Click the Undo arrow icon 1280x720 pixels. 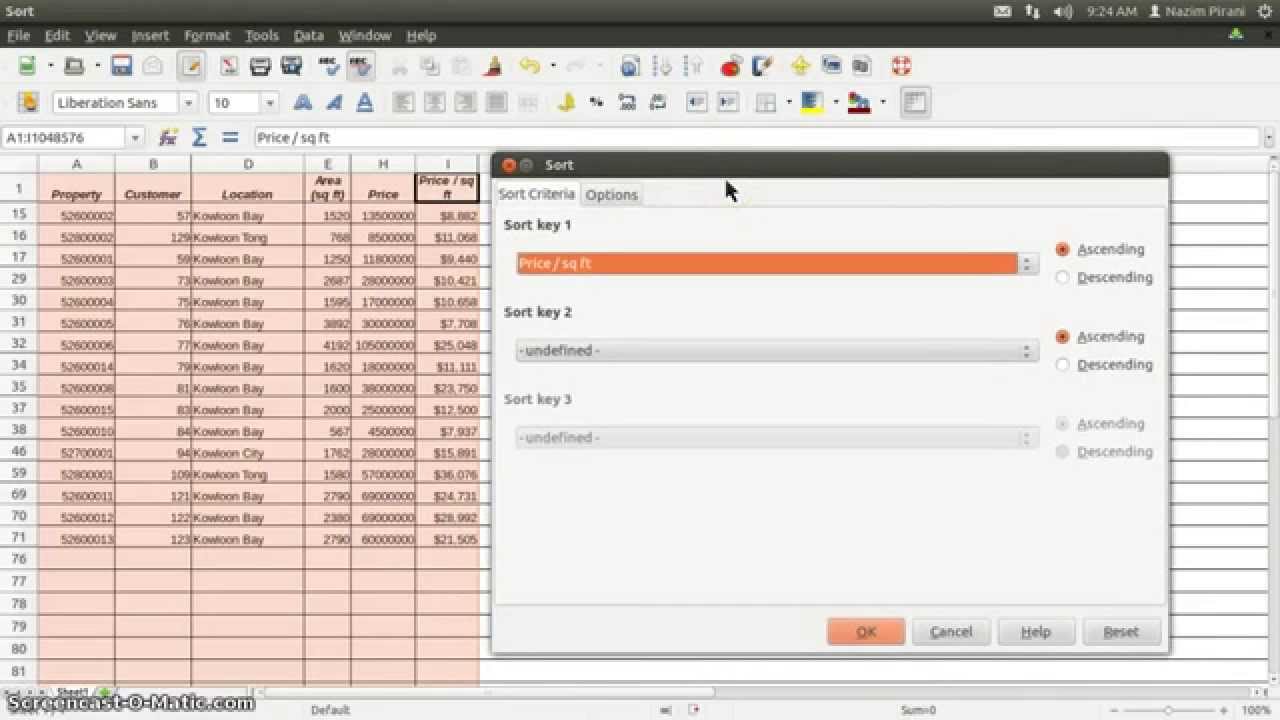tap(529, 67)
